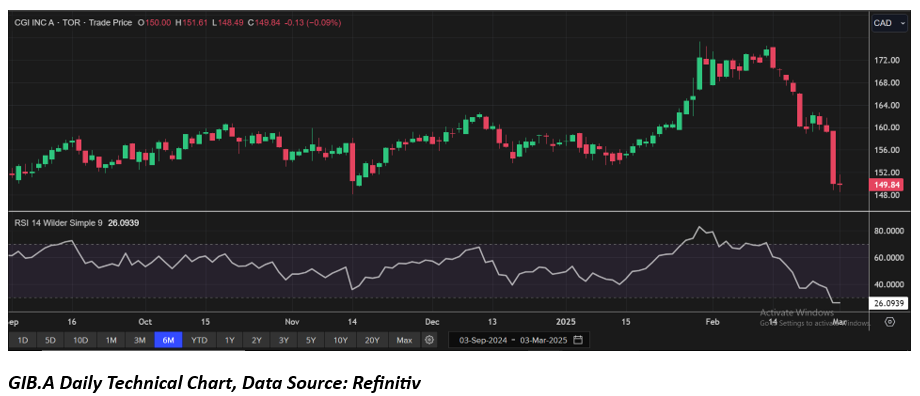This screenshot has width=920, height=396.
Task: Choose the 1M range button
Action: [x=111, y=340]
